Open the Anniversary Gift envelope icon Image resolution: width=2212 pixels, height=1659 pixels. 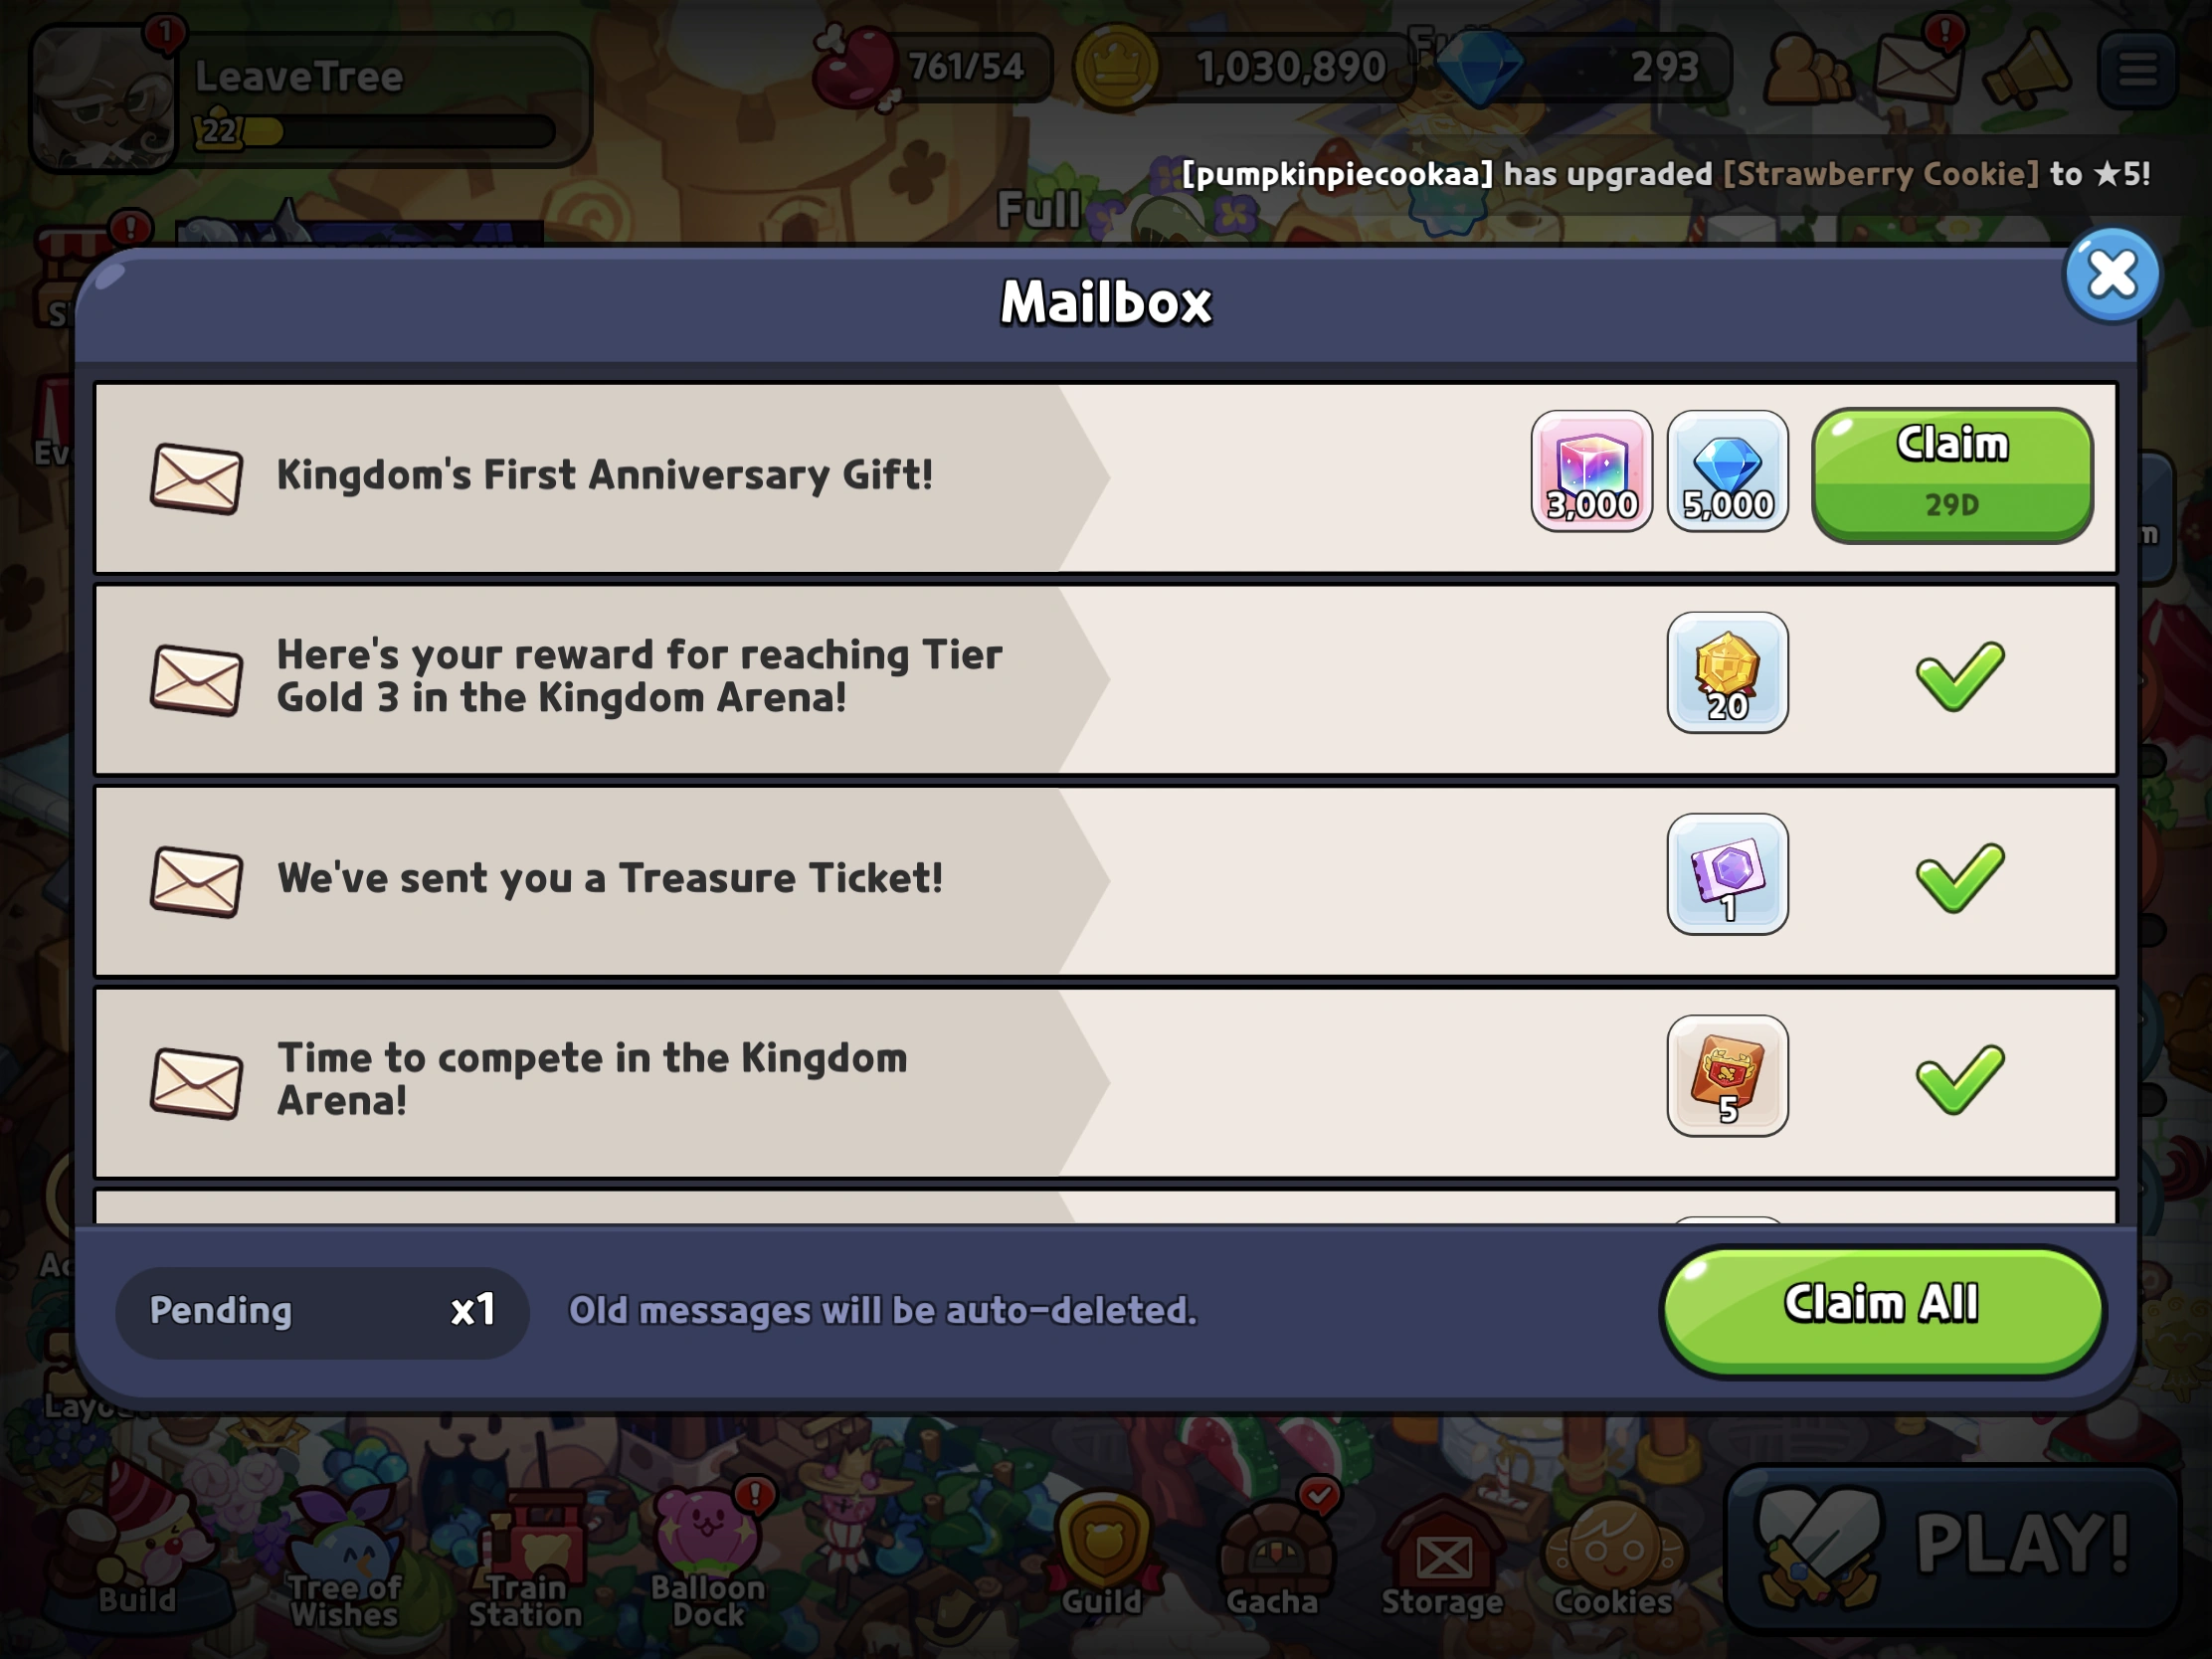(x=196, y=479)
